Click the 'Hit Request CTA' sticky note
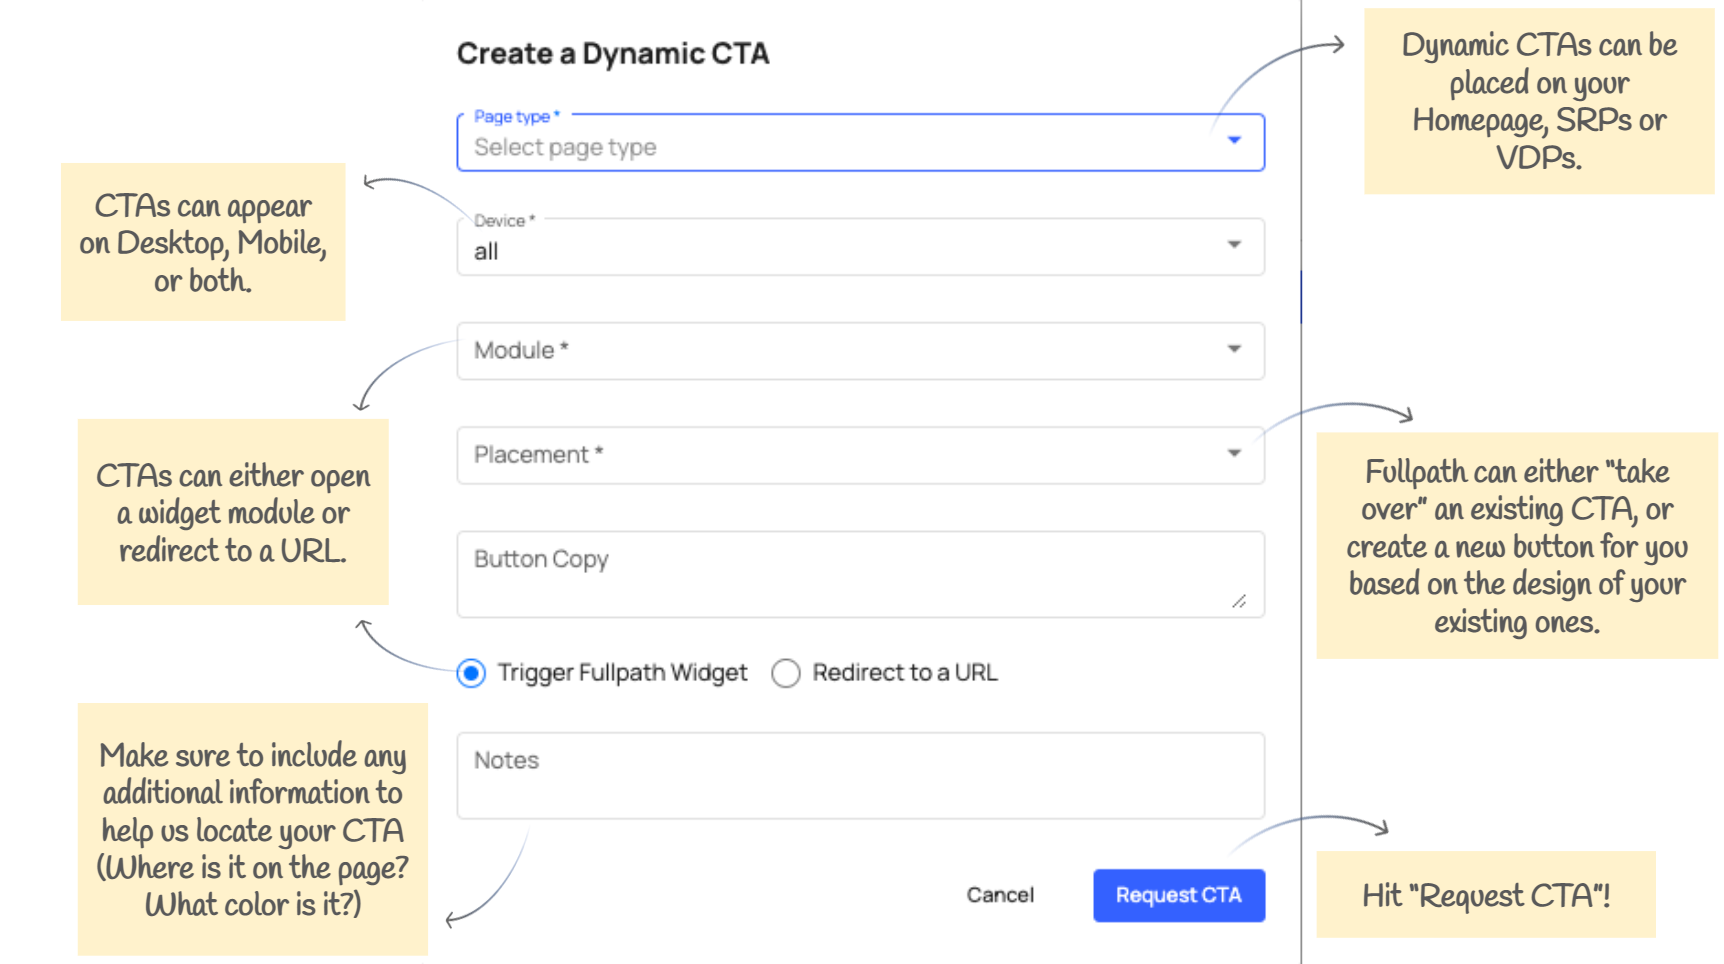The height and width of the screenshot is (964, 1724). click(x=1485, y=895)
